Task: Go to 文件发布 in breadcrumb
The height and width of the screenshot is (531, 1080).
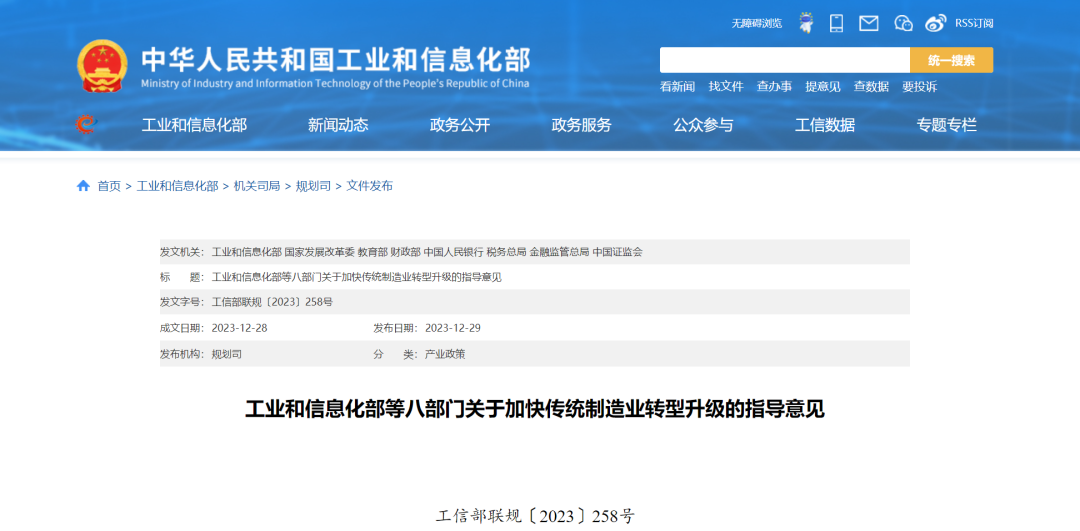Action: [x=370, y=186]
